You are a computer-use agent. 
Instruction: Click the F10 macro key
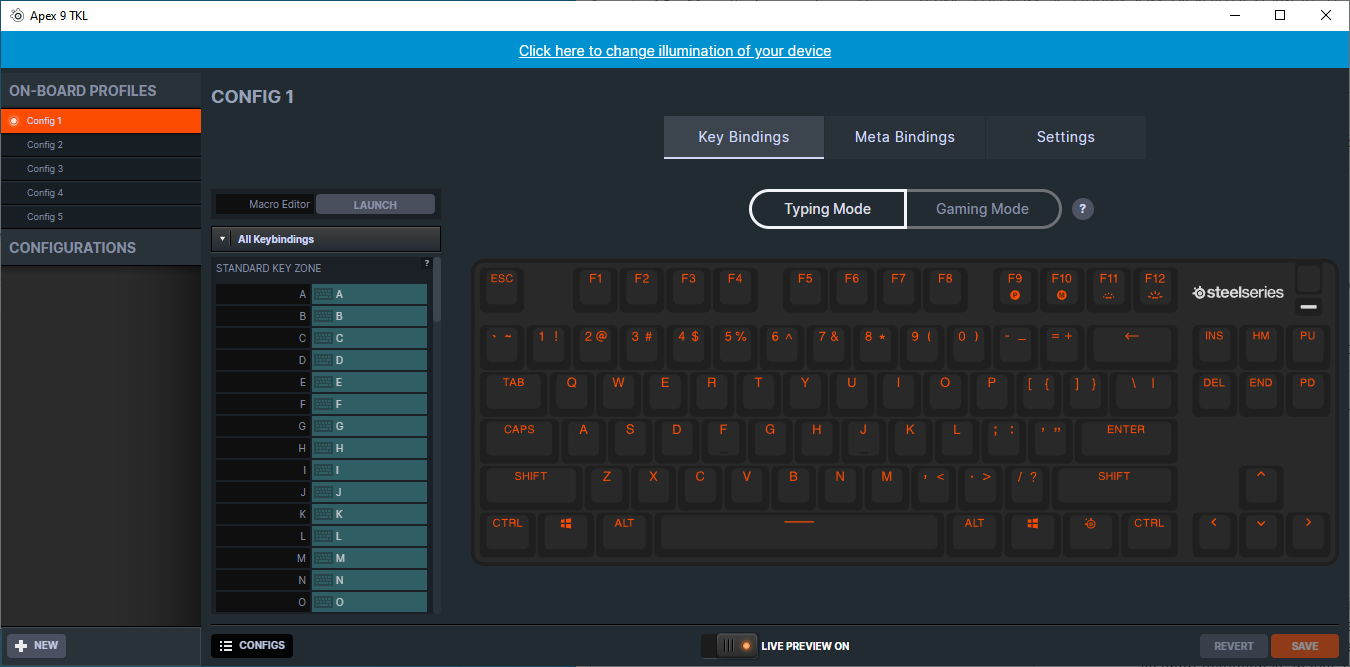pos(1061,286)
